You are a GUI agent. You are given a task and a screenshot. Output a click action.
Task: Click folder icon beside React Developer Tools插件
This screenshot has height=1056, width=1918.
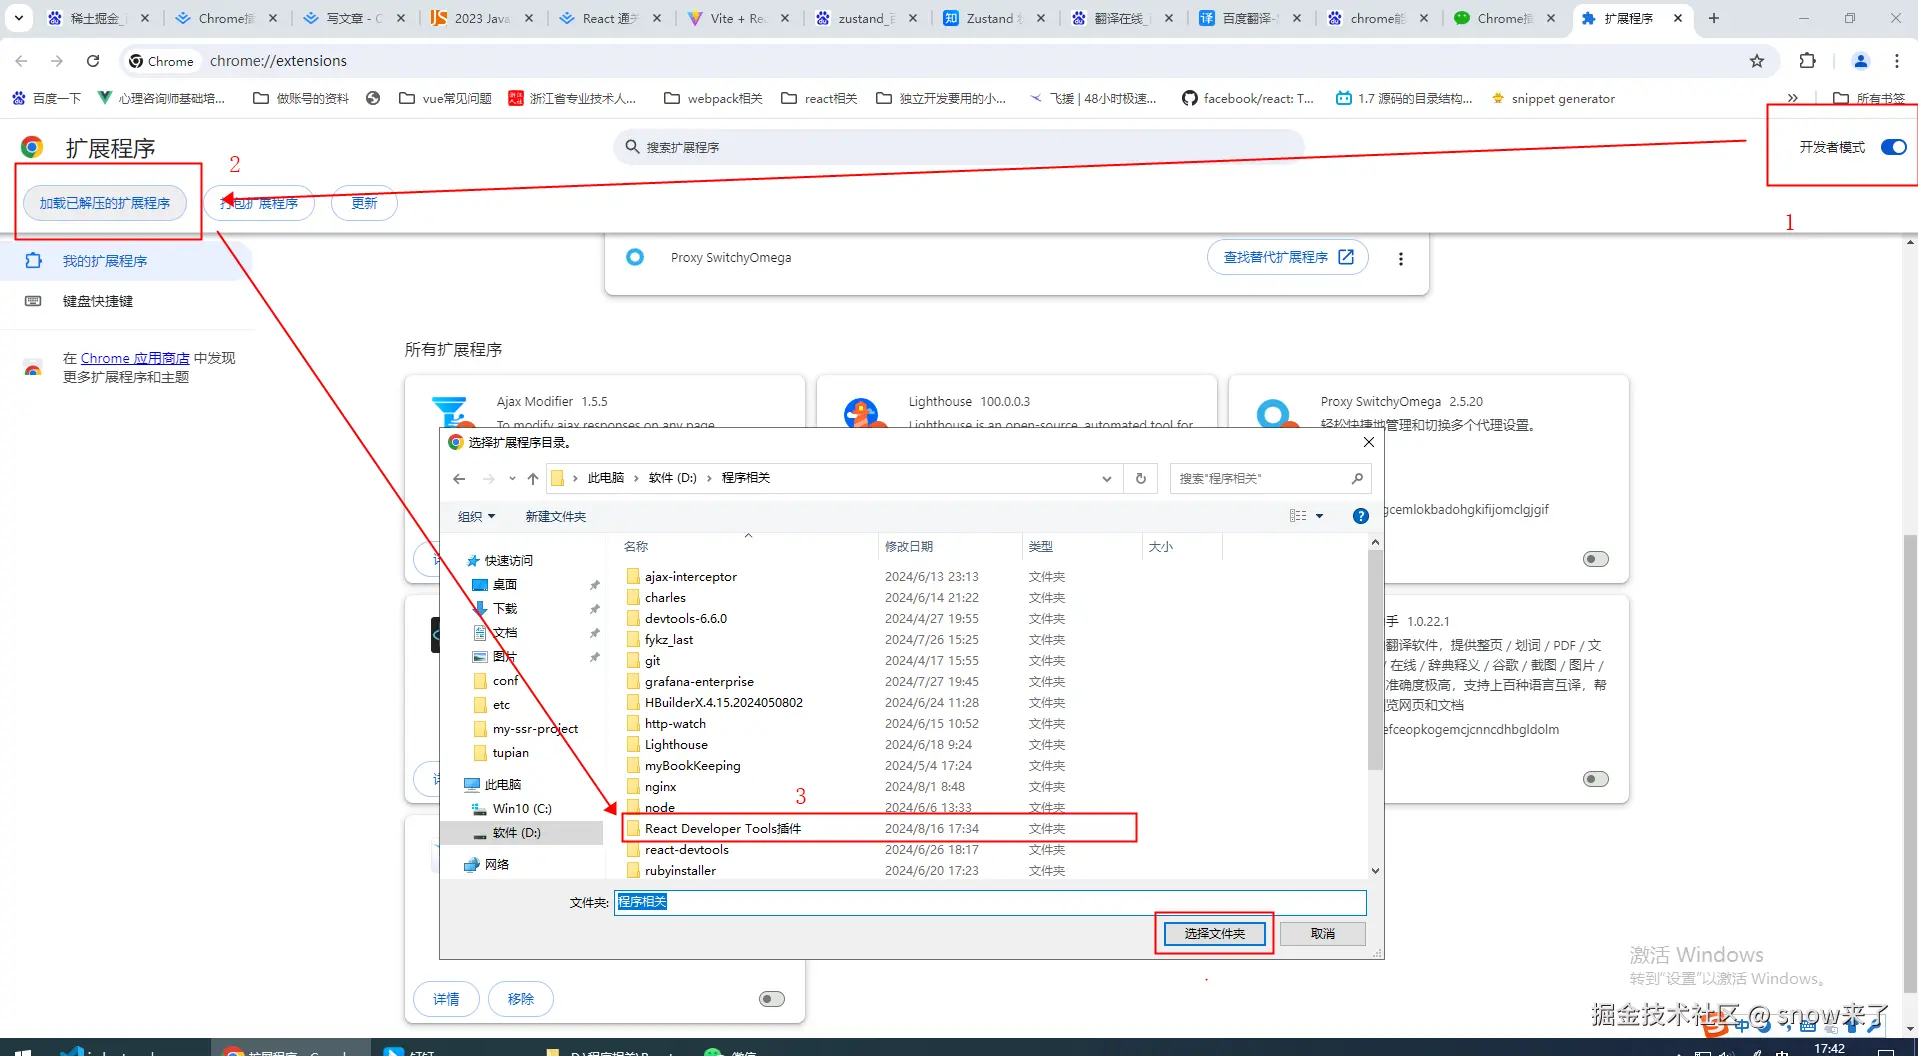coord(633,829)
